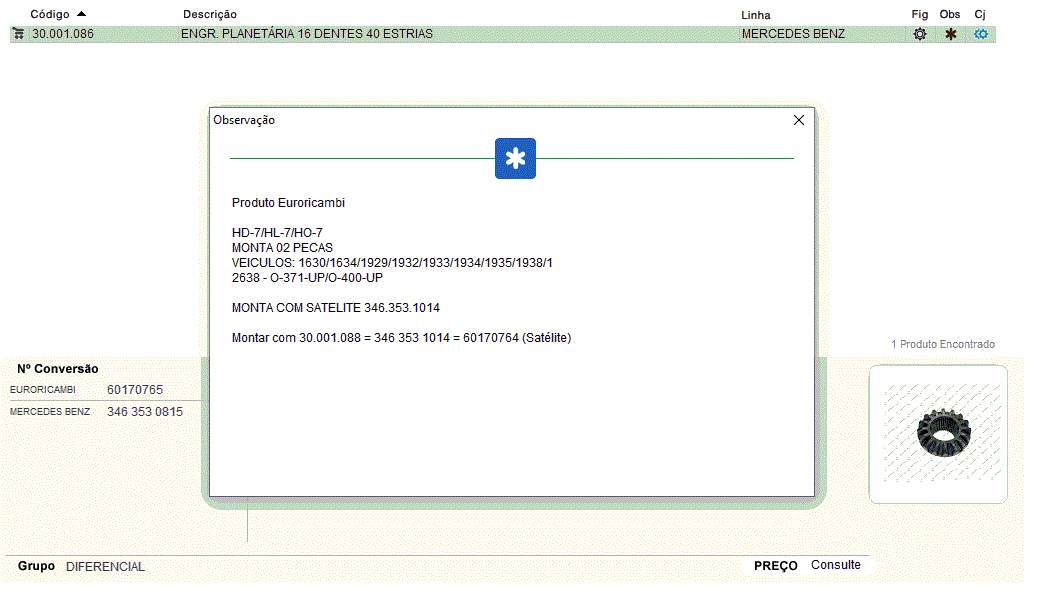Click the Euroricambi conversion number 60170765
This screenshot has height=596, width=1038.
click(134, 390)
